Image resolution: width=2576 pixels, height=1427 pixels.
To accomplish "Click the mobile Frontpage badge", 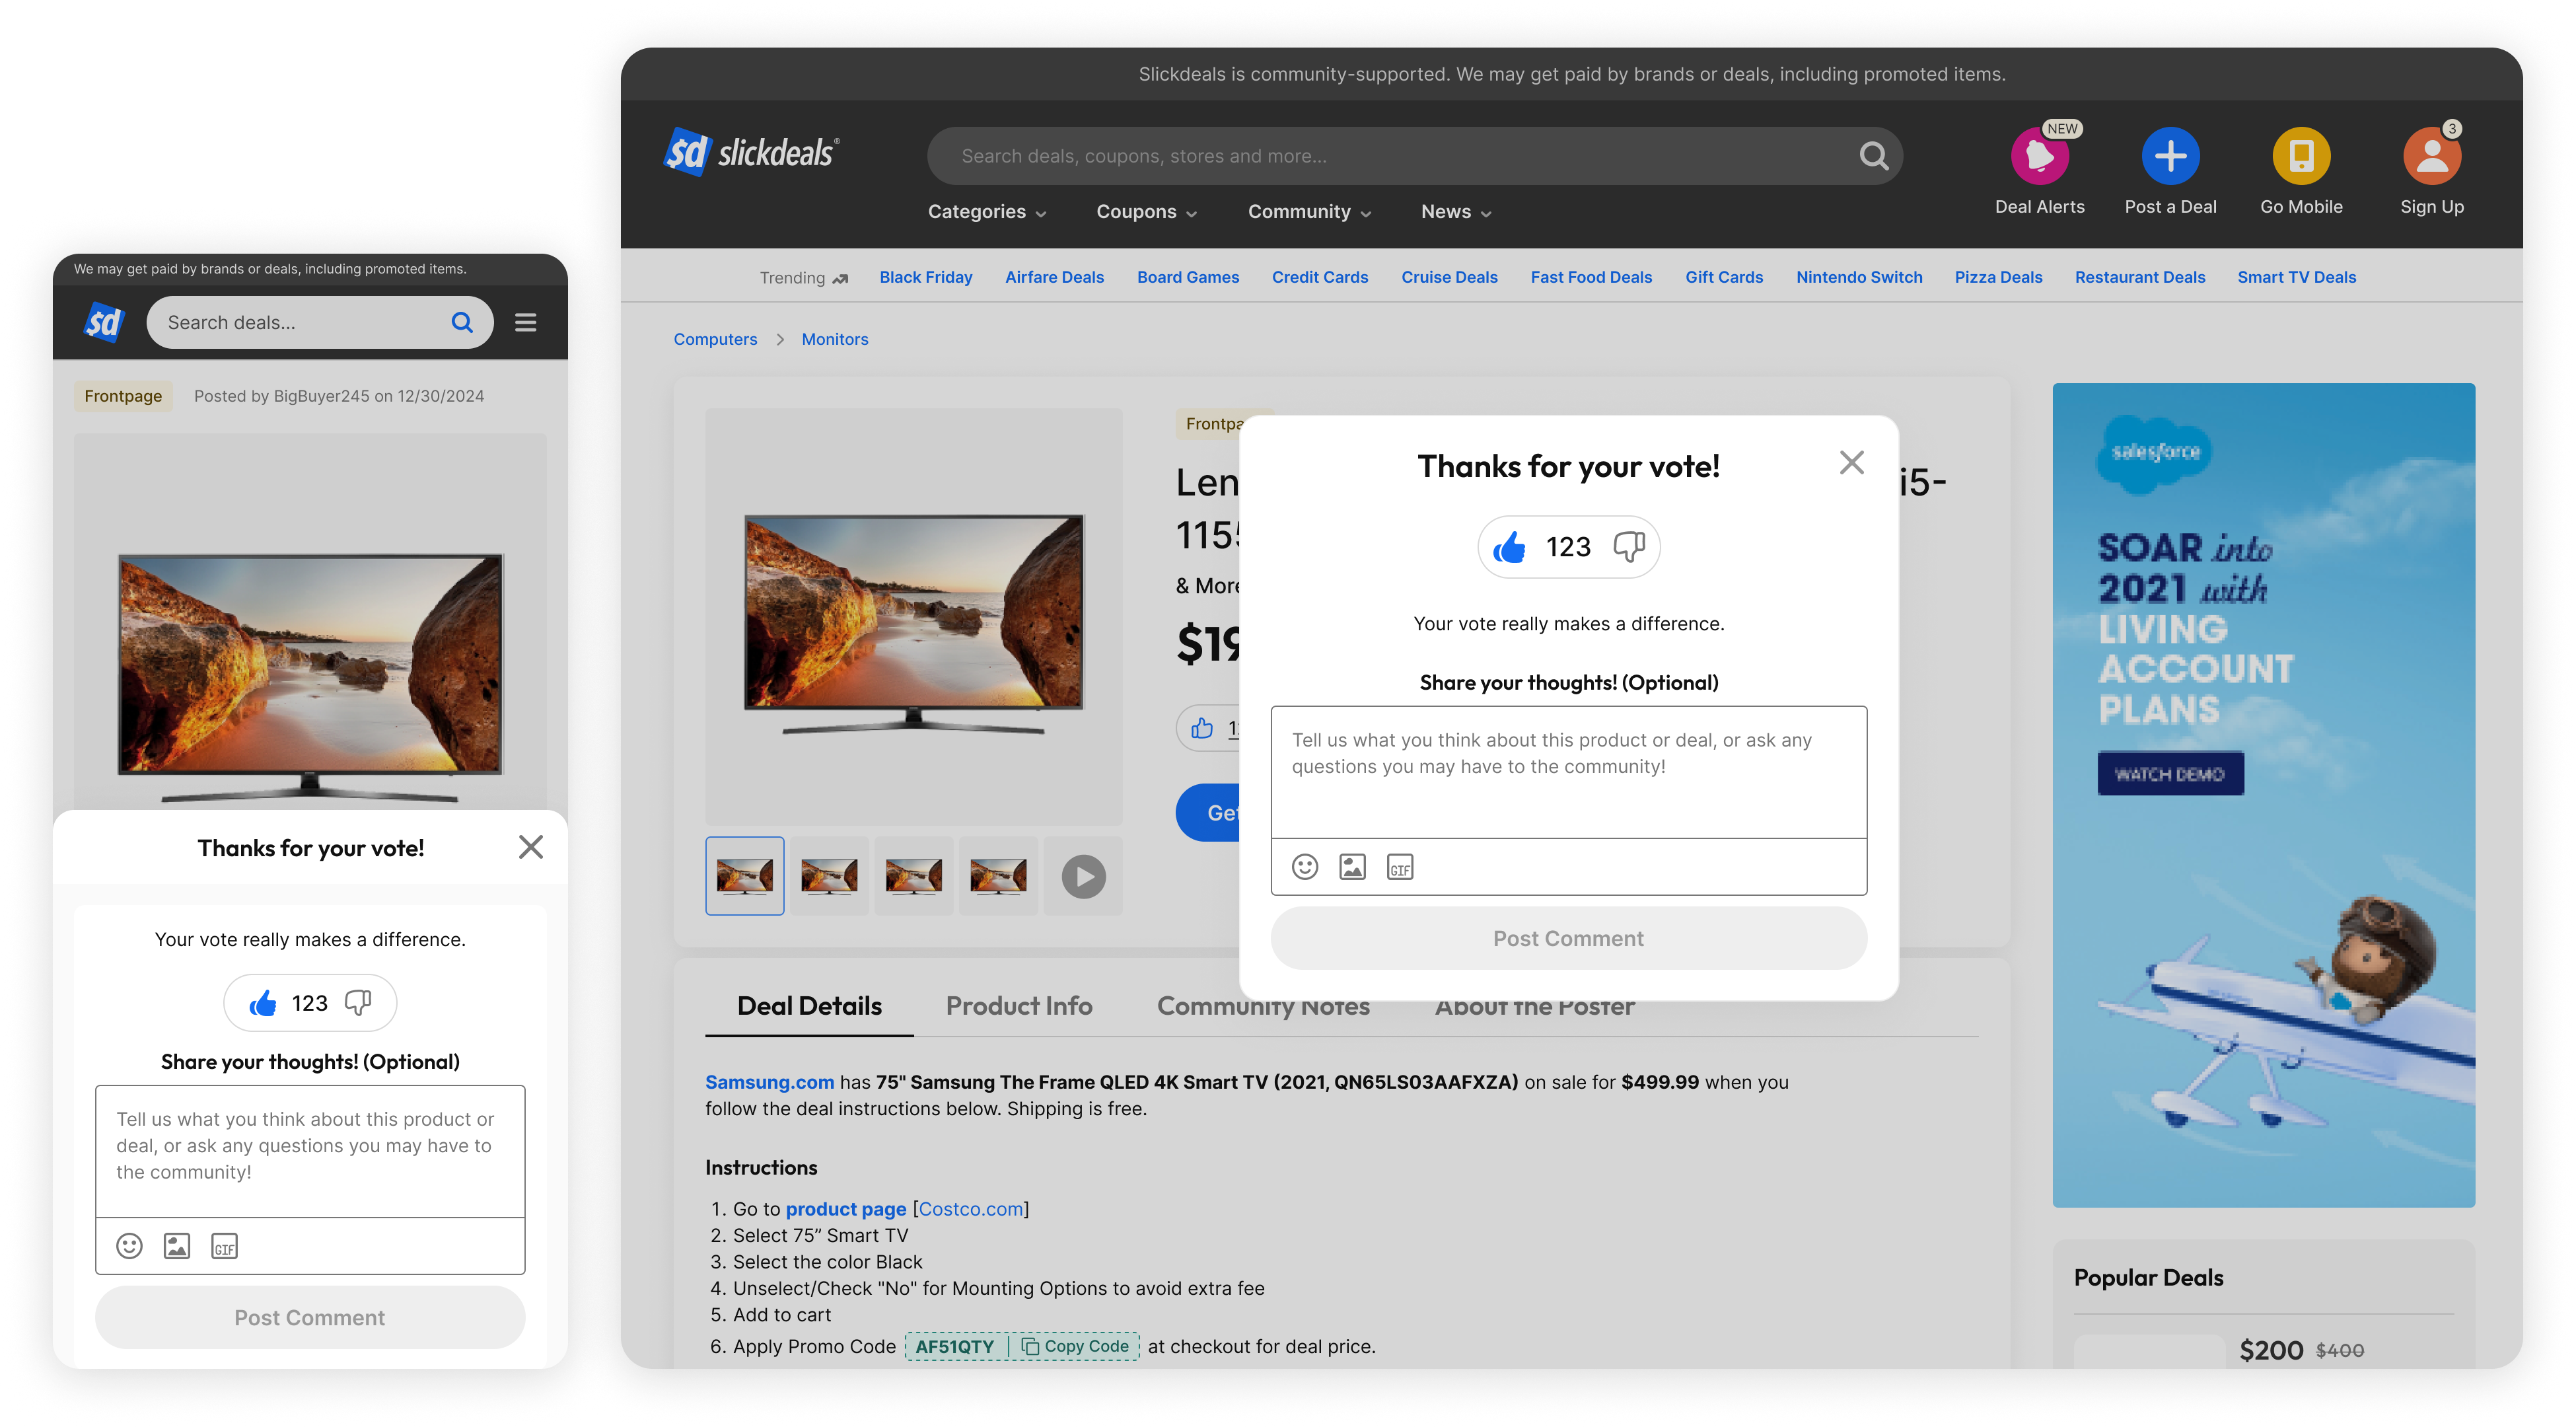I will pos(123,396).
